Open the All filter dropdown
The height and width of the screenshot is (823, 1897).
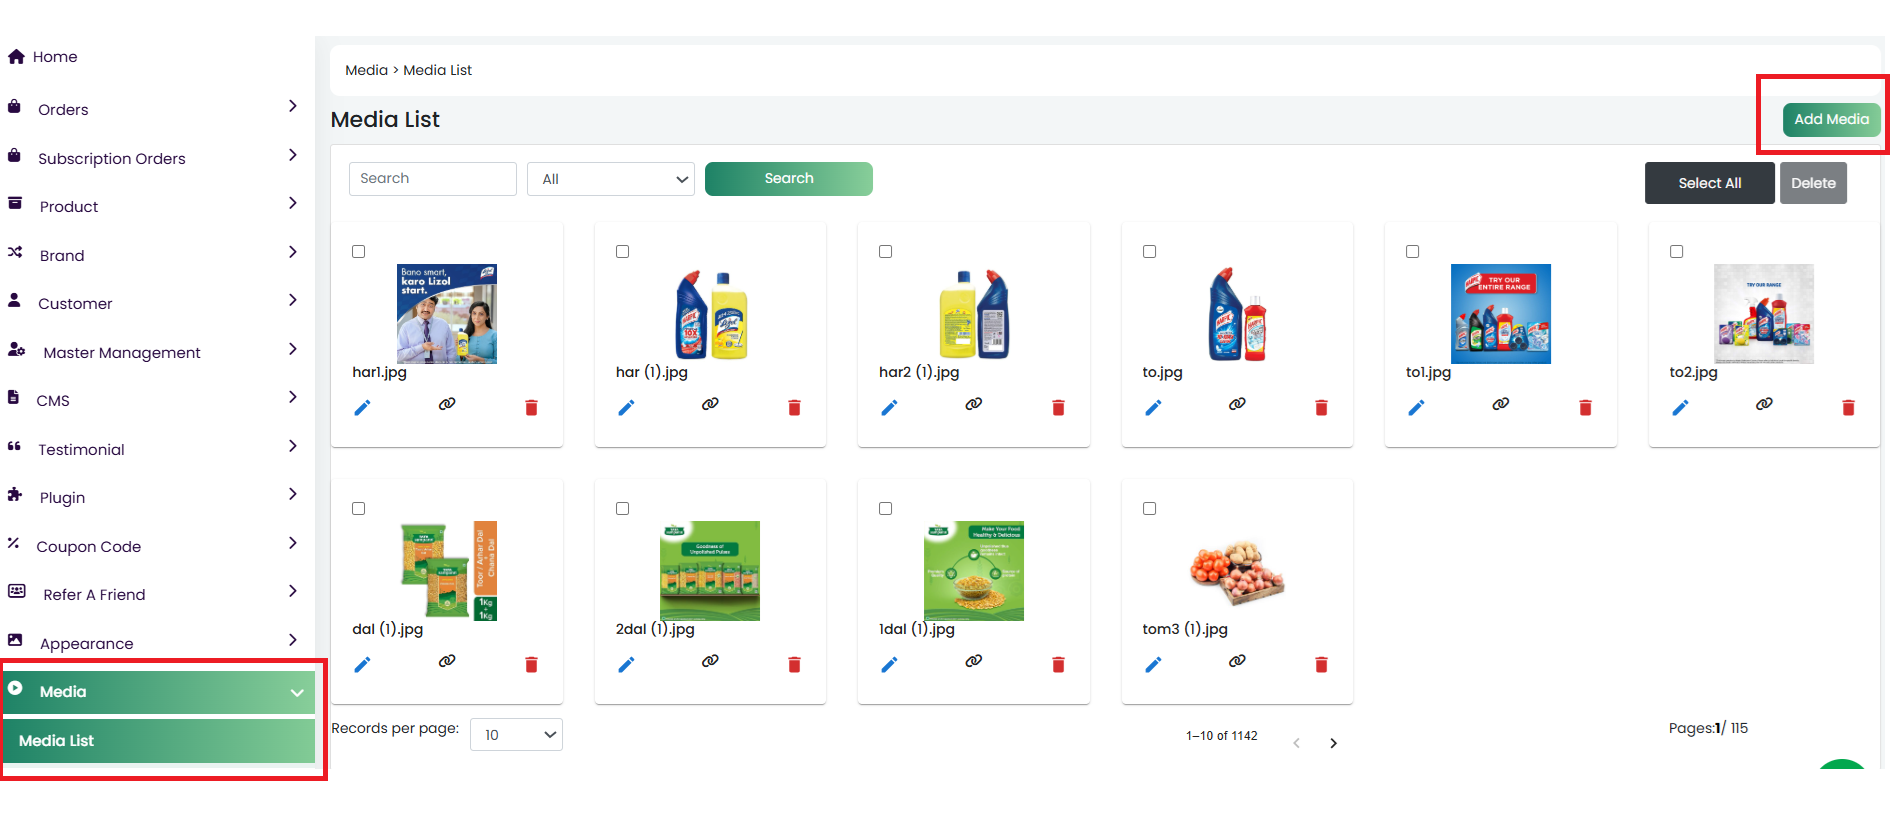coord(611,179)
